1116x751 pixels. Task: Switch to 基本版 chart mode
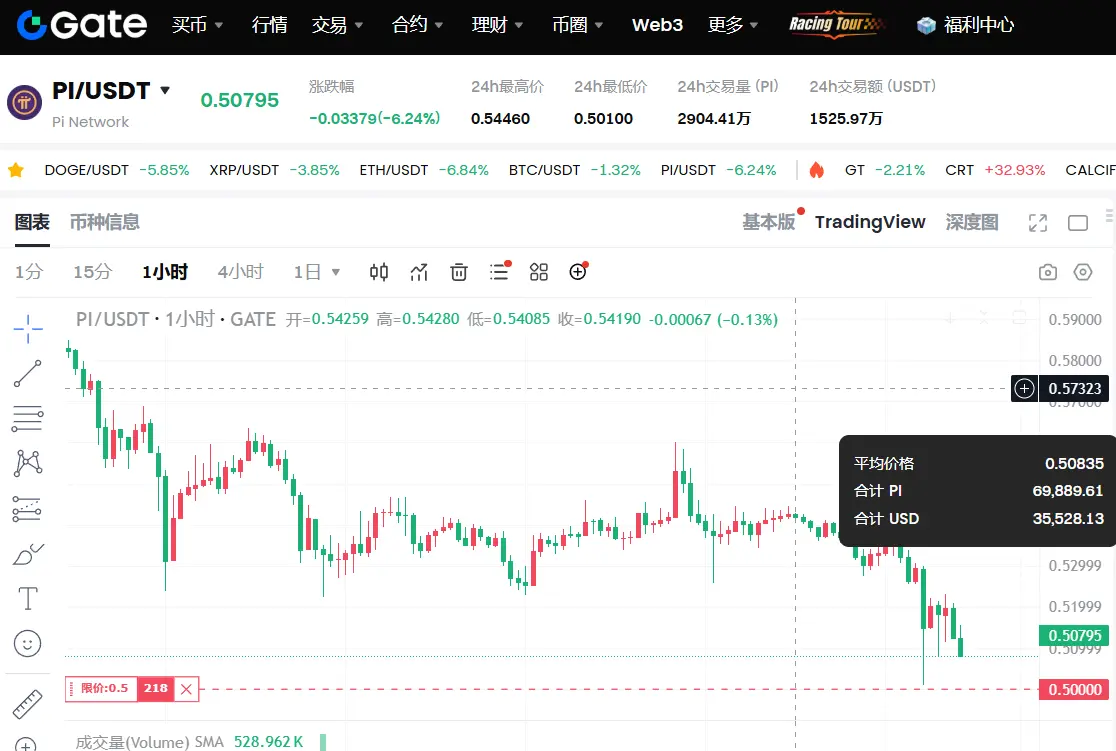(769, 222)
